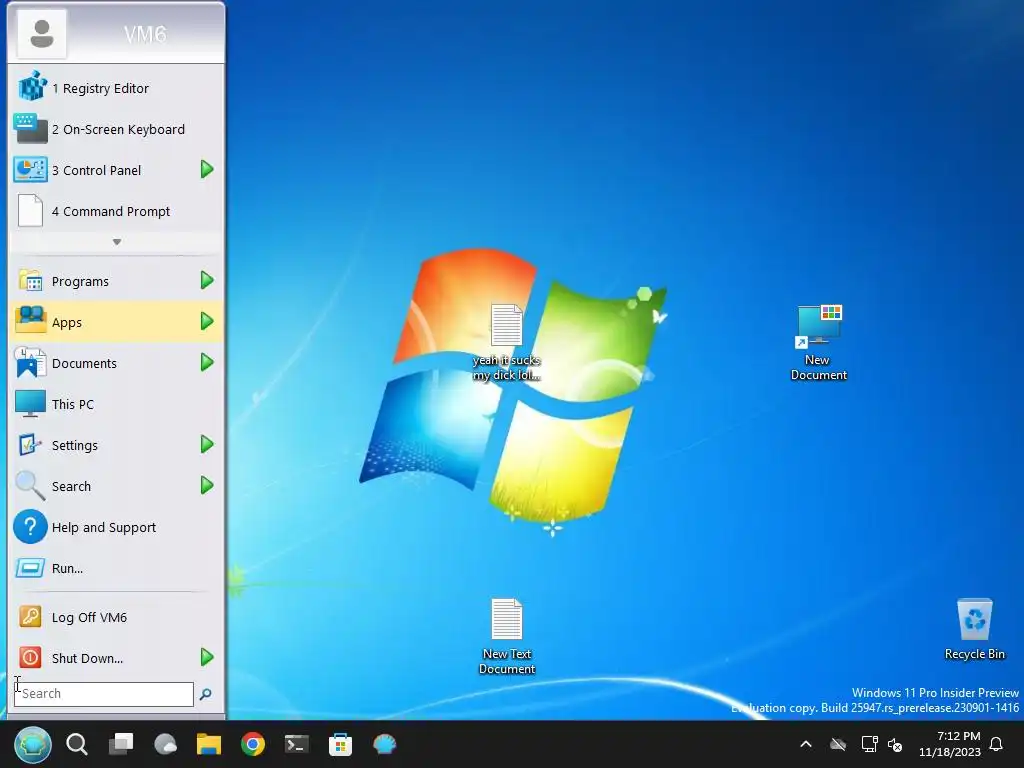
Task: Select the Run... command
Action: pyautogui.click(x=116, y=568)
